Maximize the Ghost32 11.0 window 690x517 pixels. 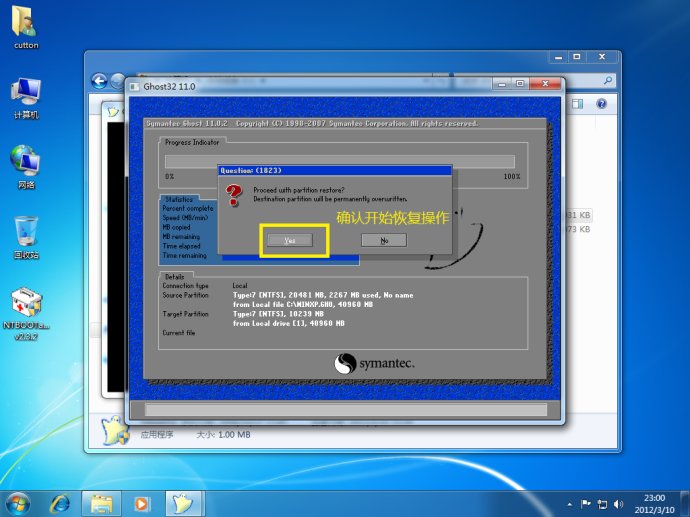pyautogui.click(x=520, y=84)
